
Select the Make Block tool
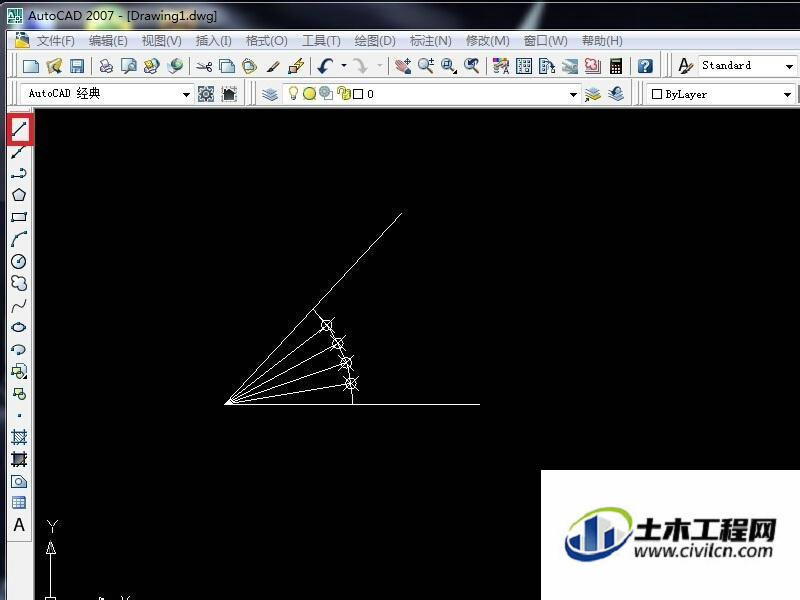[x=19, y=393]
